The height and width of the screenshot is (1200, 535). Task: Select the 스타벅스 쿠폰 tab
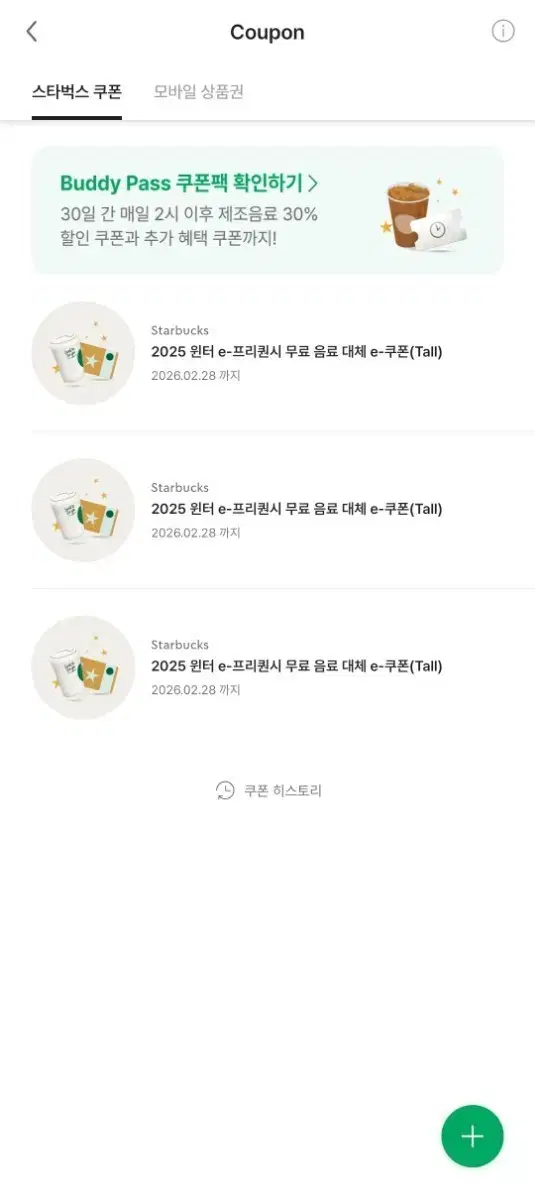(77, 92)
